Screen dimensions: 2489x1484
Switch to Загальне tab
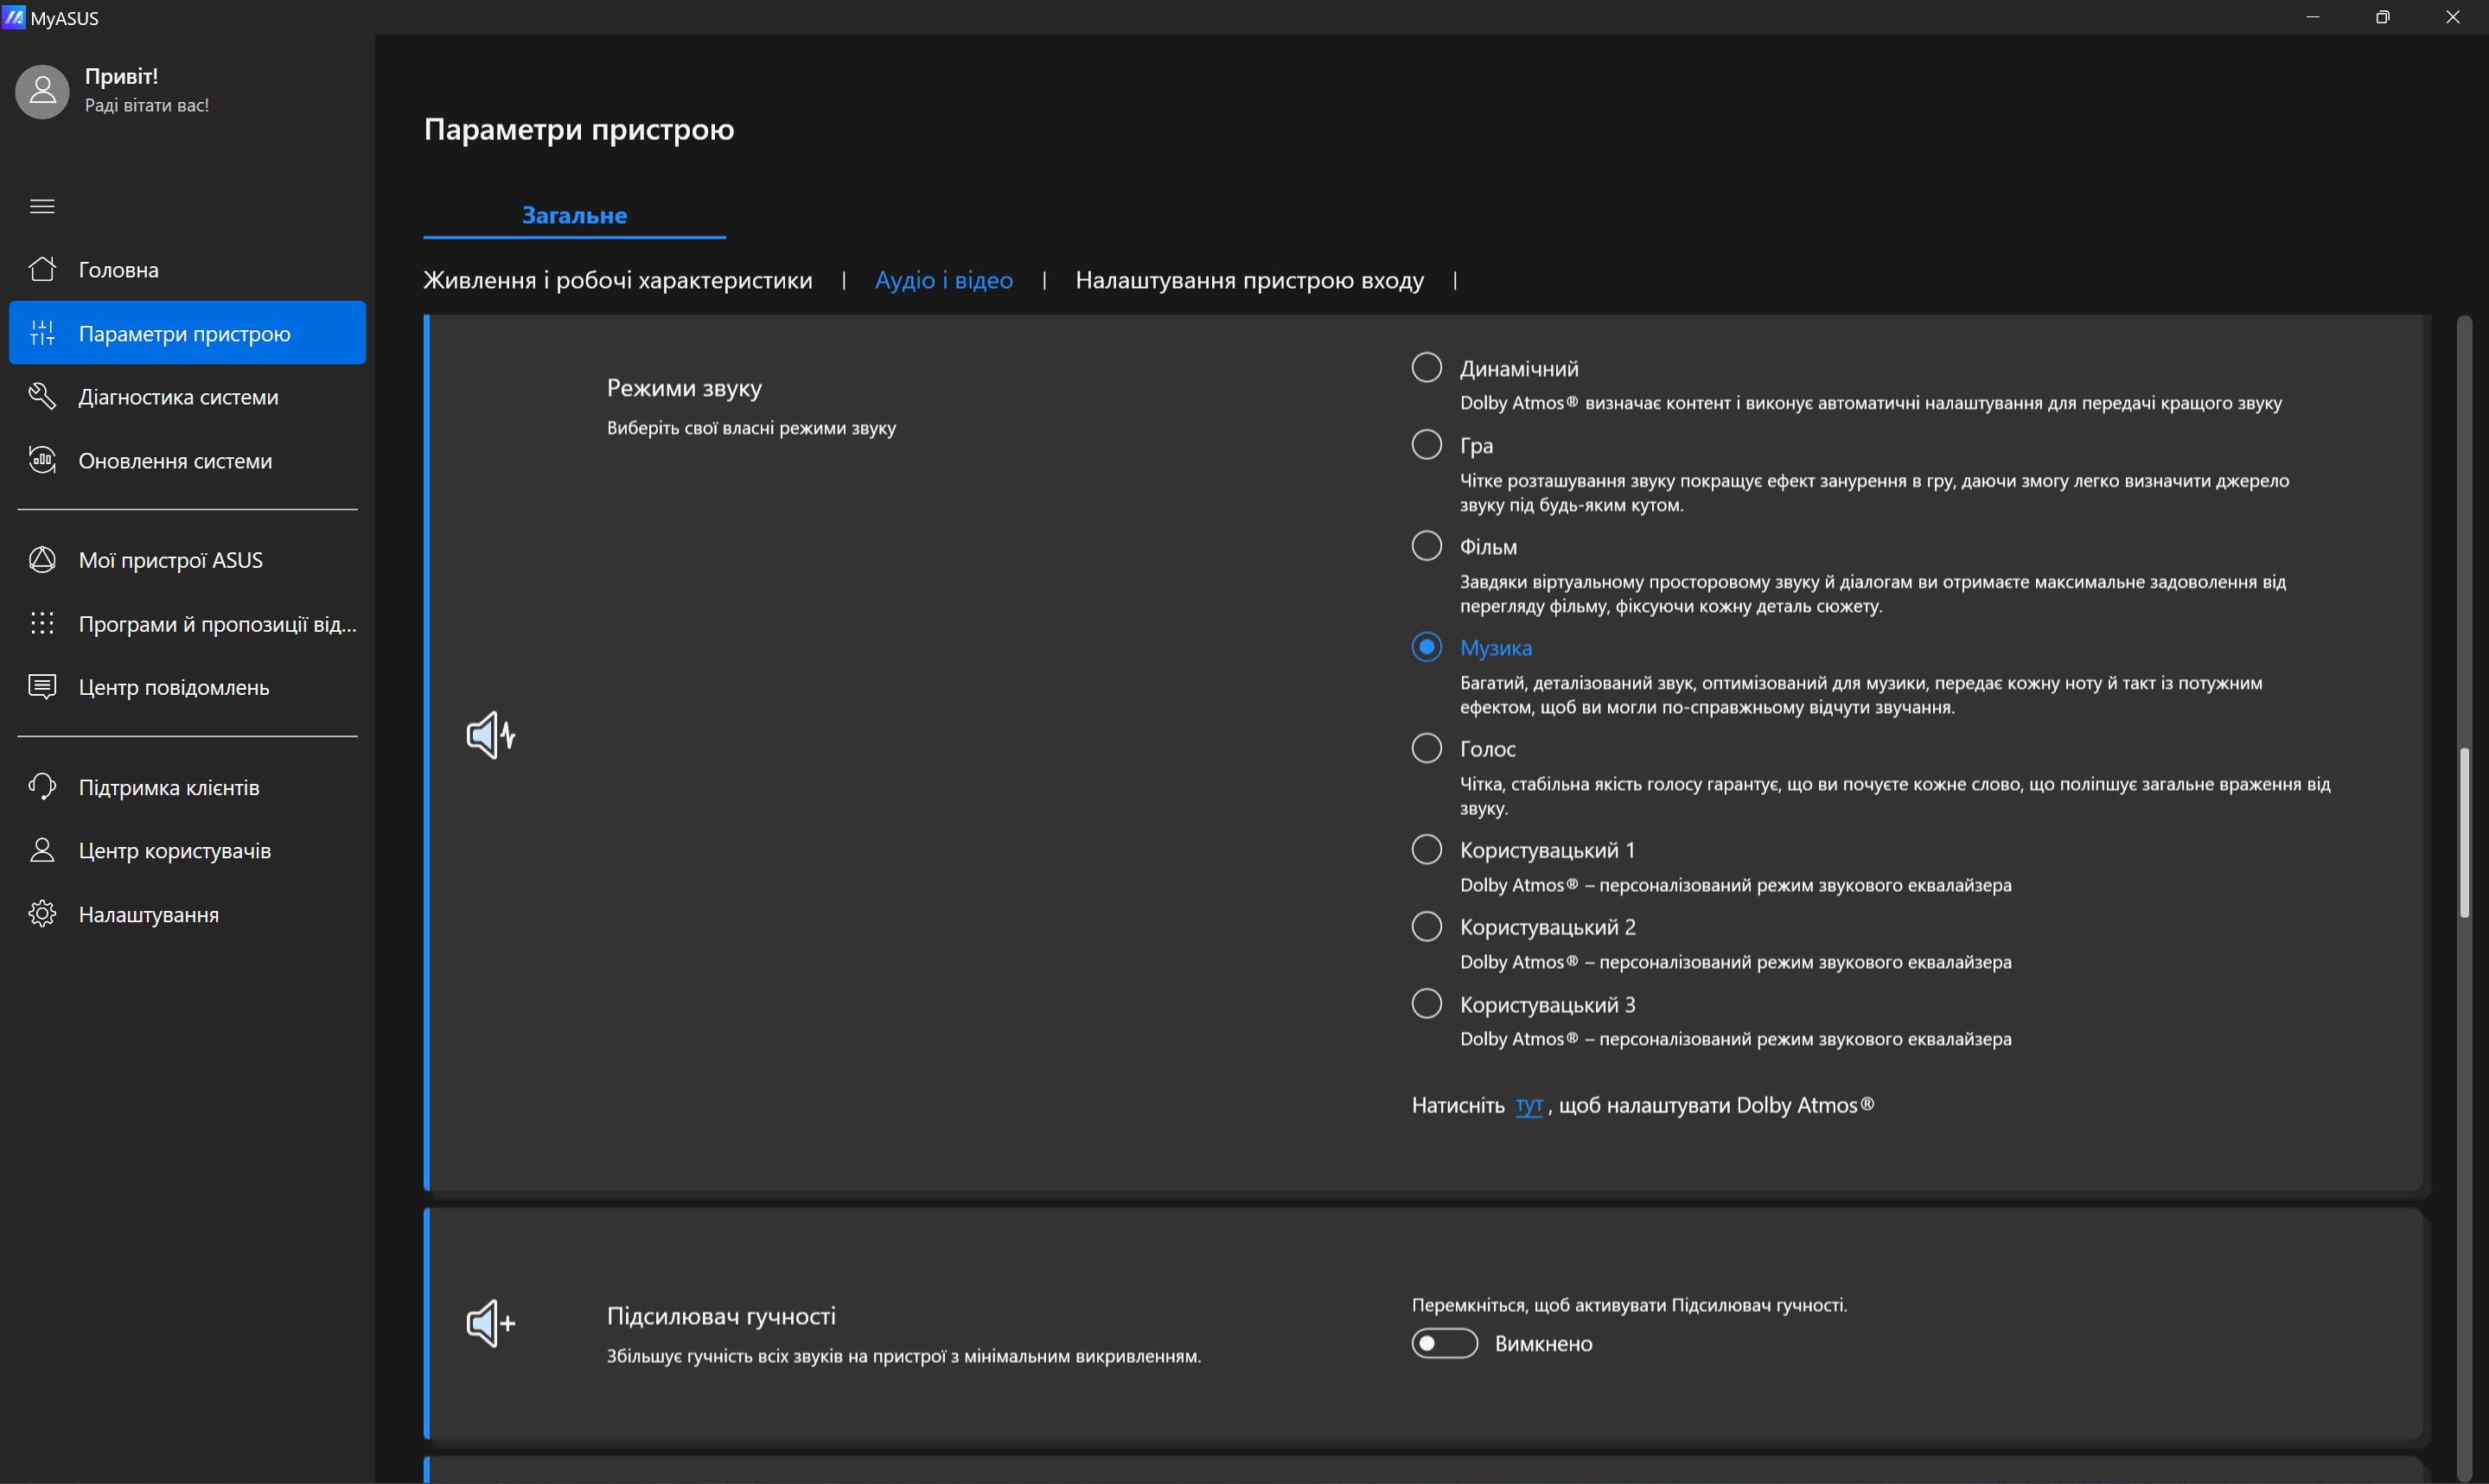[574, 215]
